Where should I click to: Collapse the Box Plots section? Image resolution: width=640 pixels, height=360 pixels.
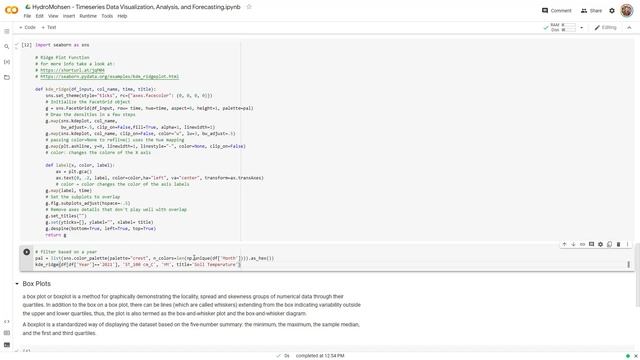(x=17, y=284)
